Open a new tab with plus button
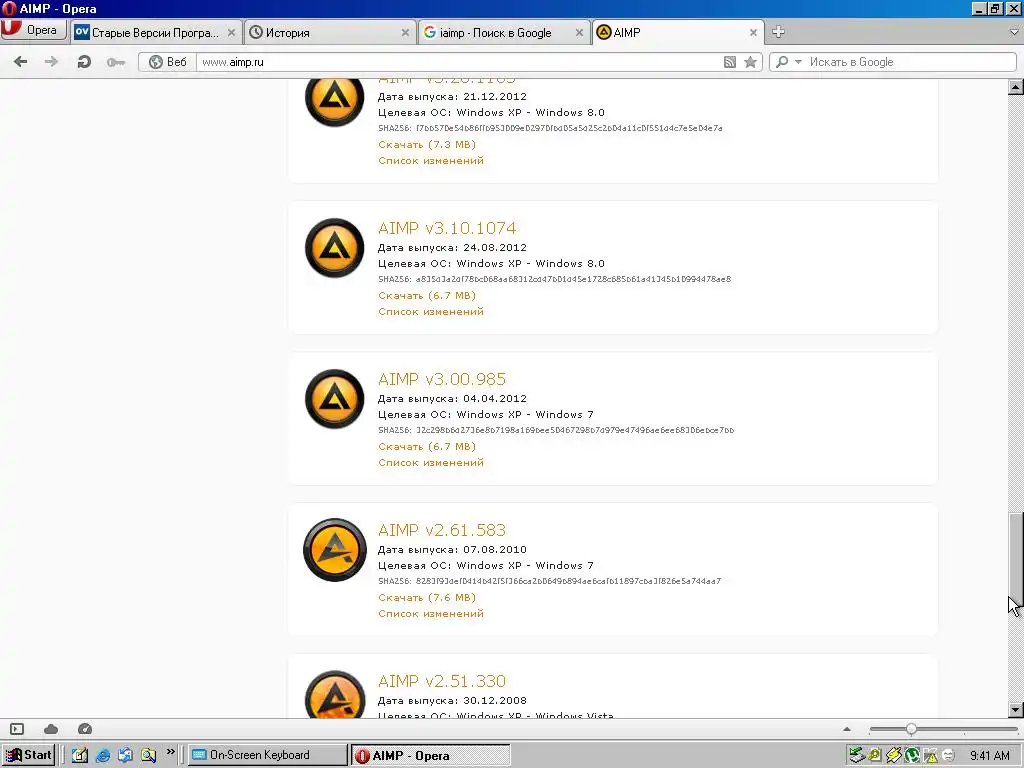 coord(778,32)
